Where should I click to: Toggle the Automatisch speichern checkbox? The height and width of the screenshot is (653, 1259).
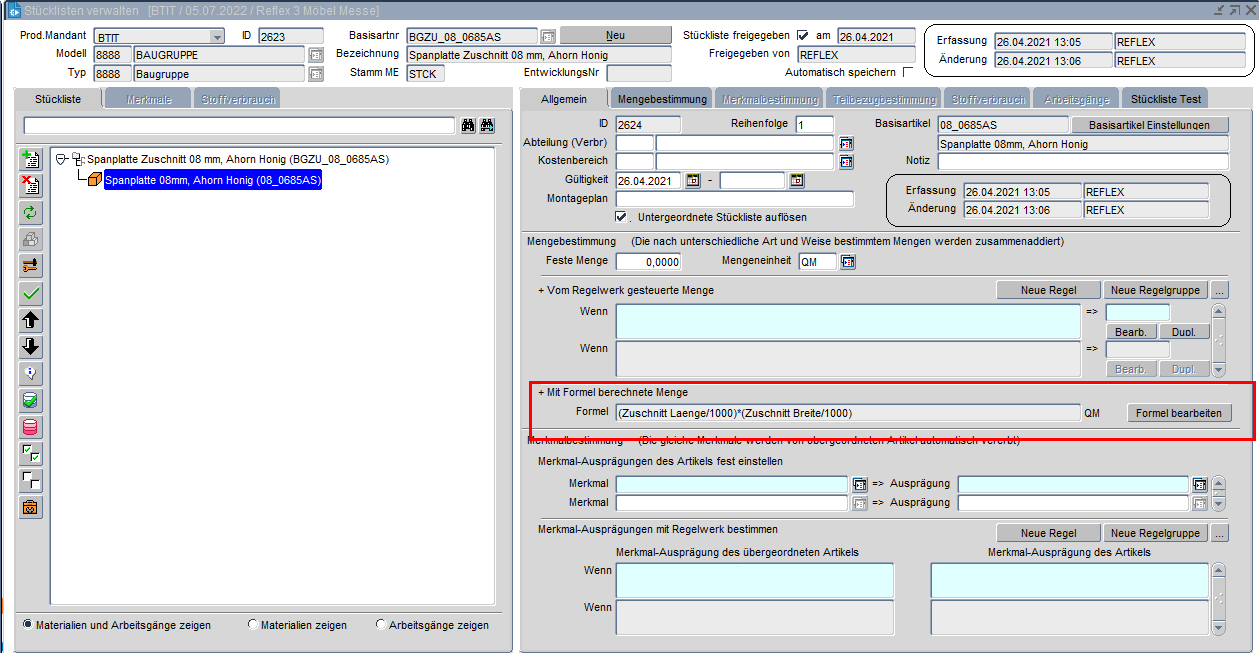point(908,73)
